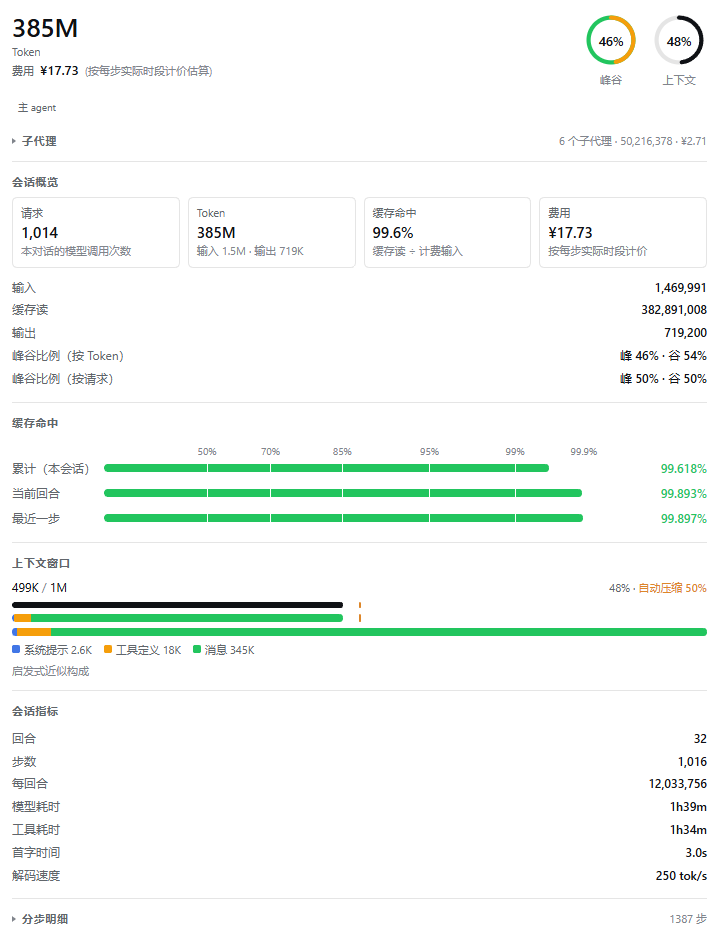Select the 主 agent tab
The image size is (719, 943).
click(37, 108)
